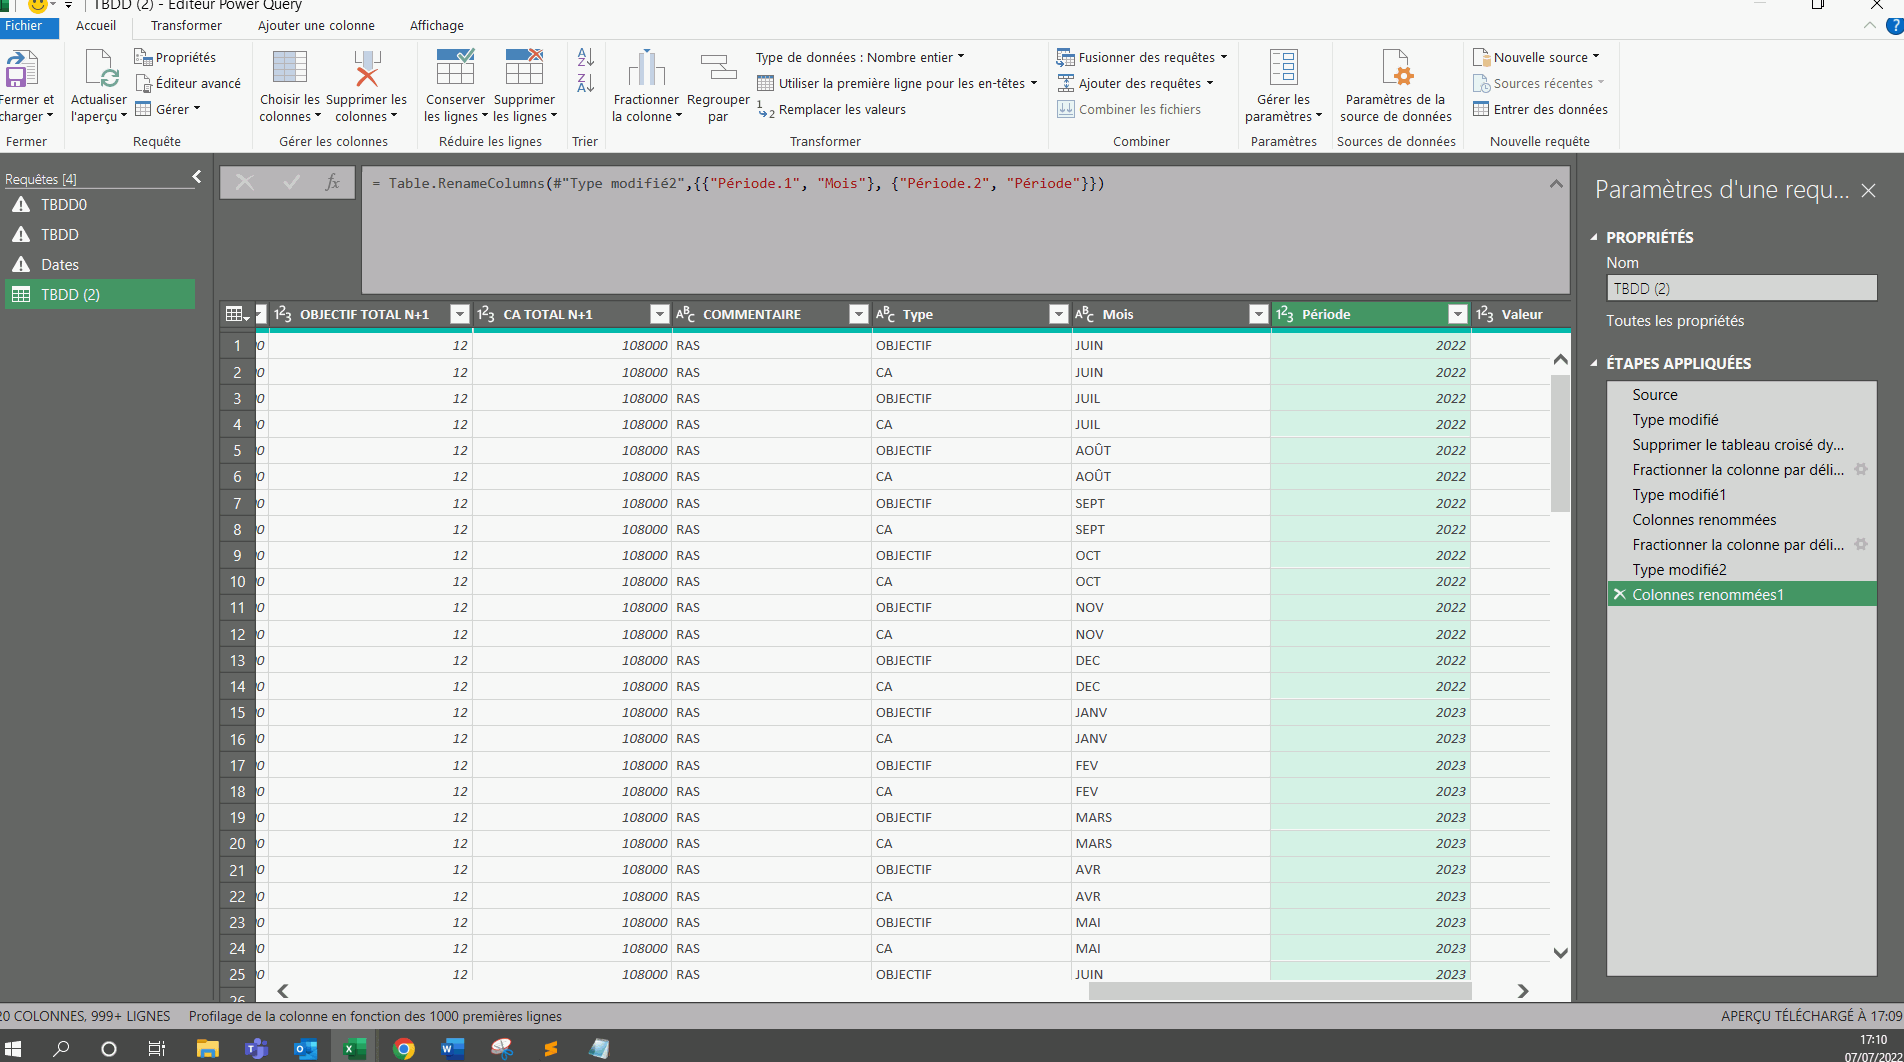Click the Actualiser l'aperçu icon

pyautogui.click(x=99, y=70)
